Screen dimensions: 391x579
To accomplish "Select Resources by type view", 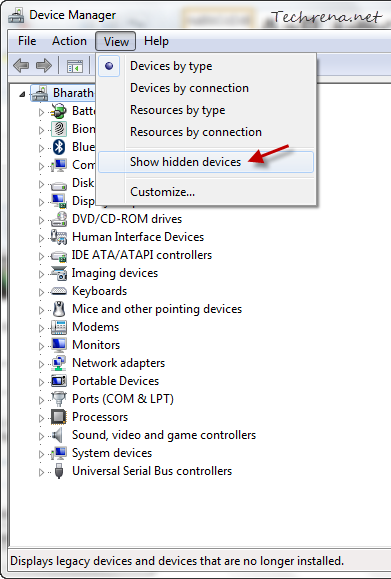I will (206, 110).
